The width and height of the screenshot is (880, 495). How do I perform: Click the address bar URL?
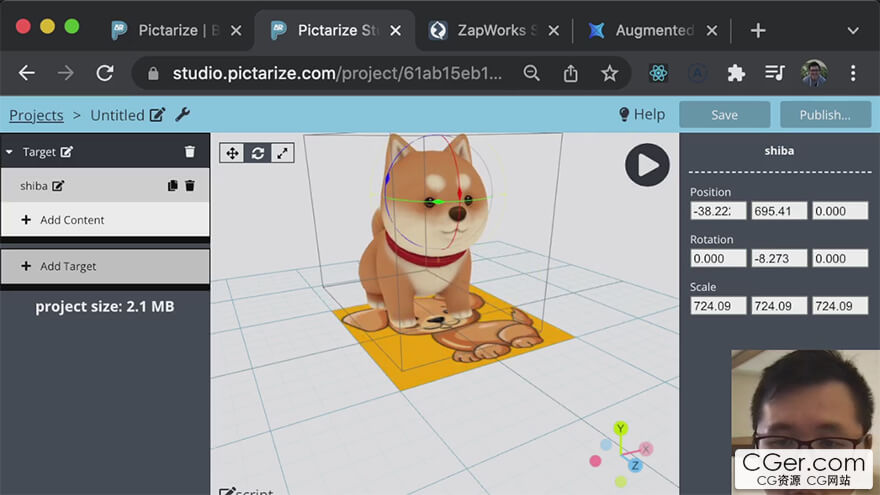coord(337,73)
